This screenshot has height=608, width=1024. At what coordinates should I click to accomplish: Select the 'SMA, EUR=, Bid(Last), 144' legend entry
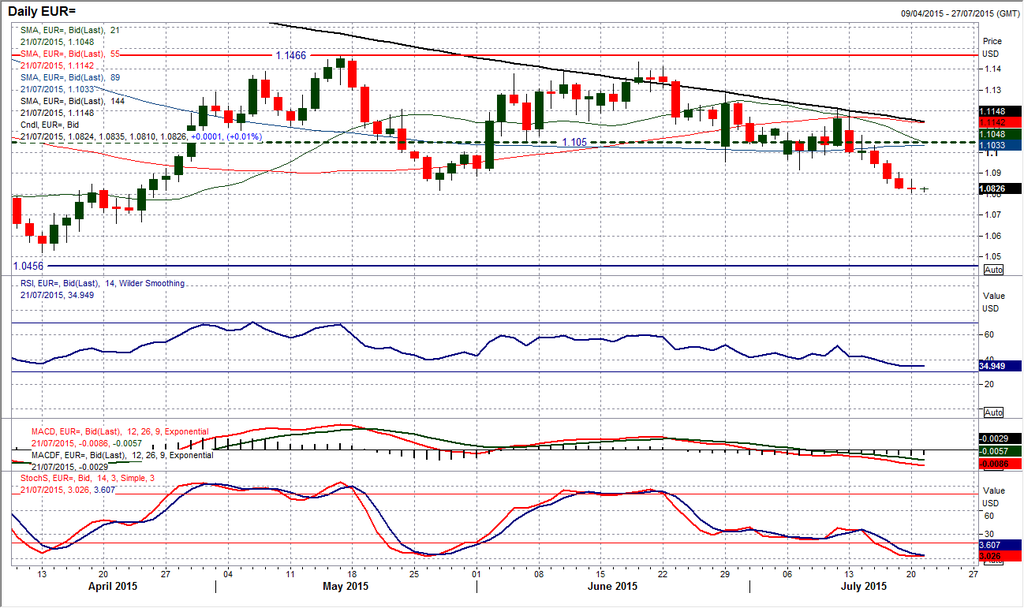pyautogui.click(x=72, y=101)
